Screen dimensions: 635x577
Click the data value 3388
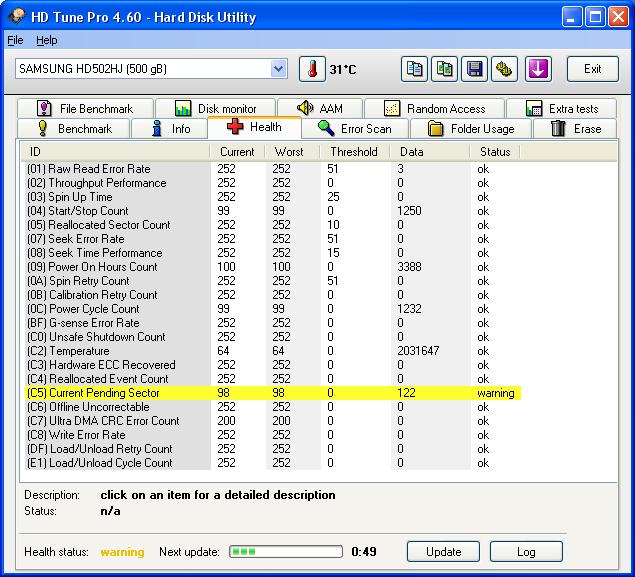point(409,267)
